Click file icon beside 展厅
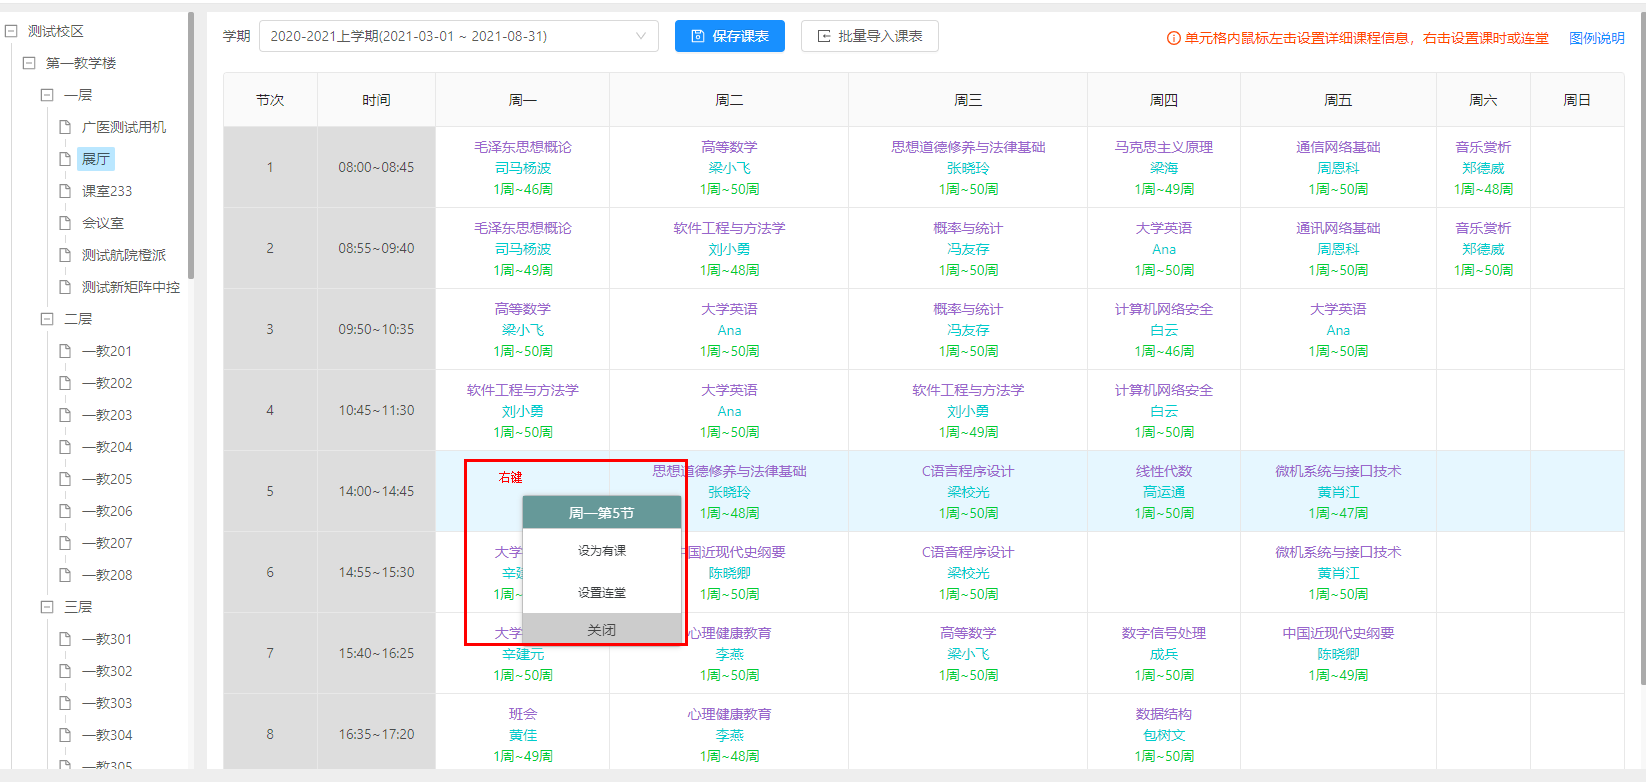The image size is (1646, 782). pos(65,159)
